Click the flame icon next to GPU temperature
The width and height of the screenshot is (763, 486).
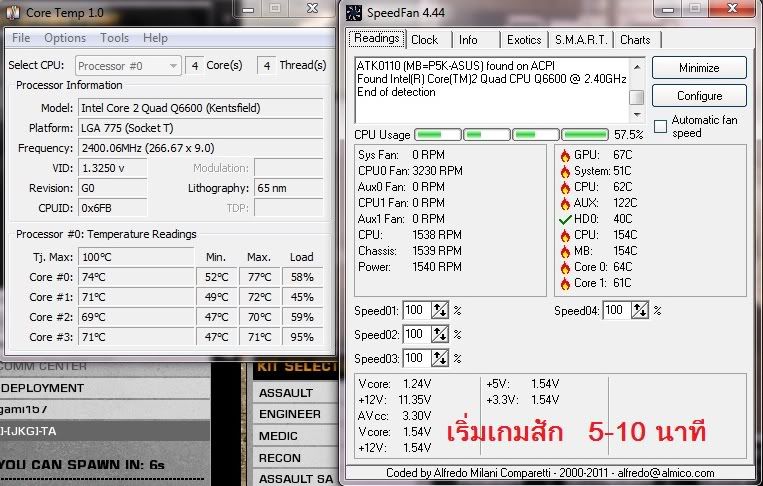pos(565,156)
